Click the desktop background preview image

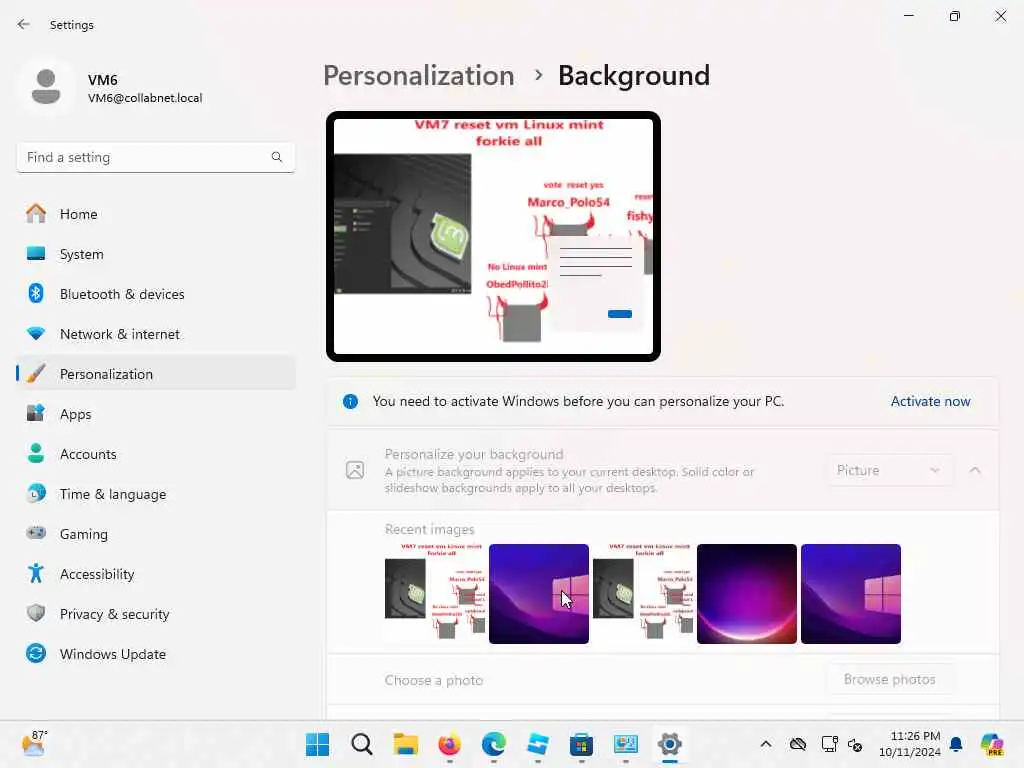click(493, 236)
